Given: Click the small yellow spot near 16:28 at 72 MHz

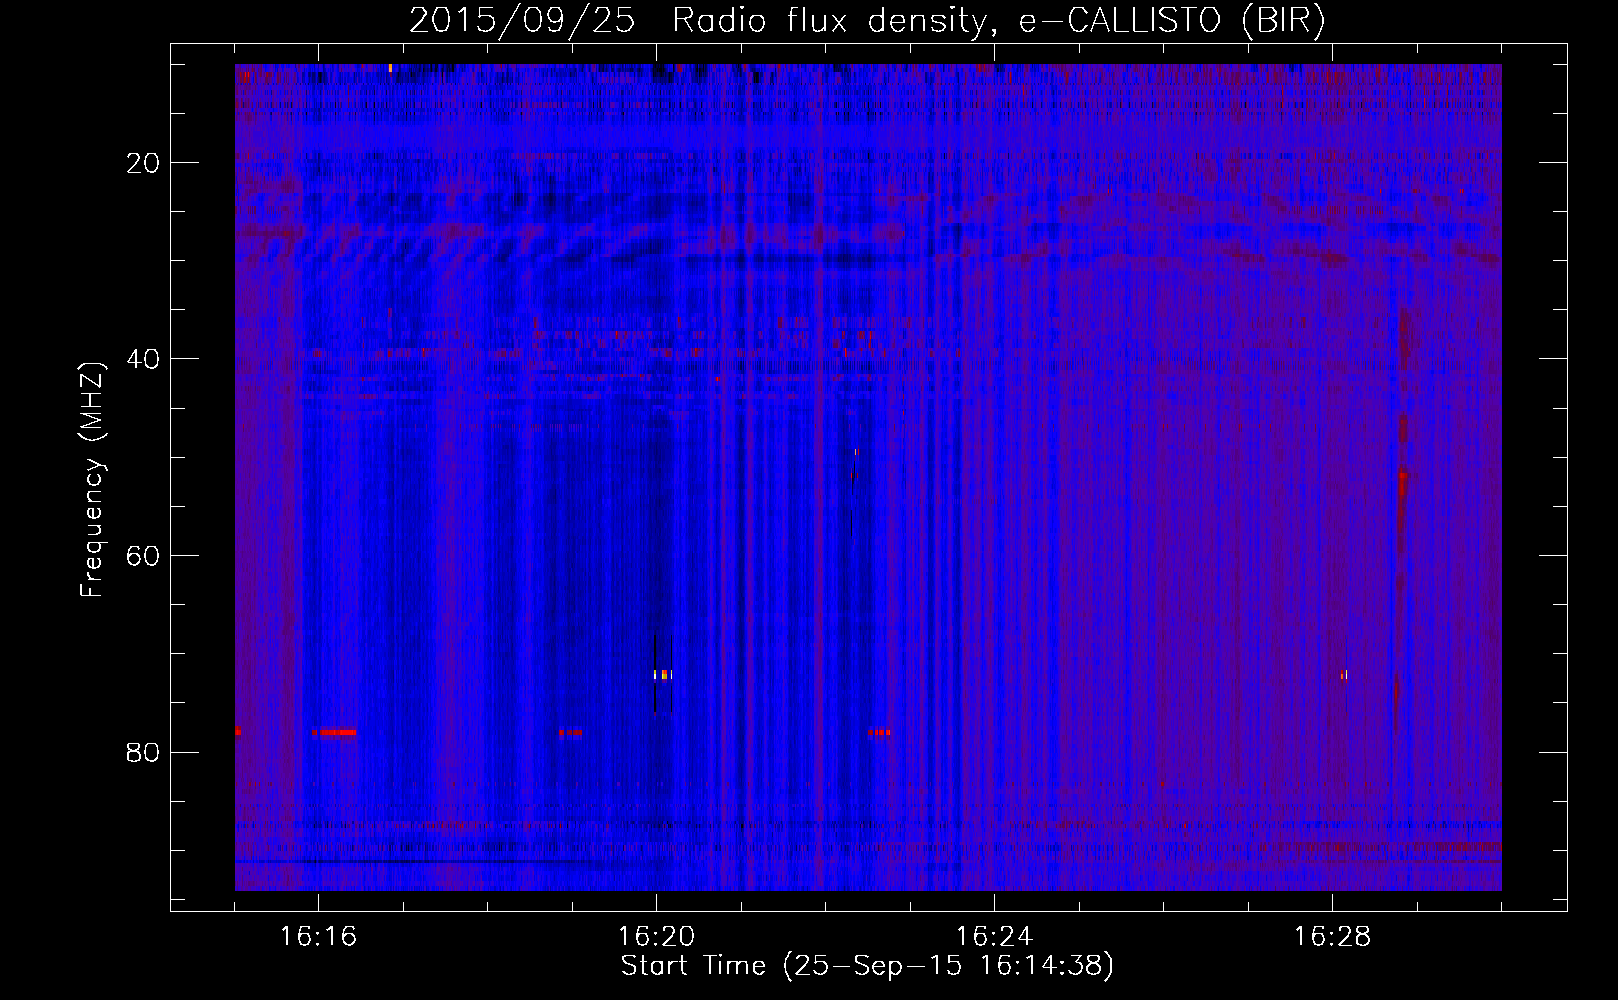Looking at the screenshot, I should pos(1344,675).
